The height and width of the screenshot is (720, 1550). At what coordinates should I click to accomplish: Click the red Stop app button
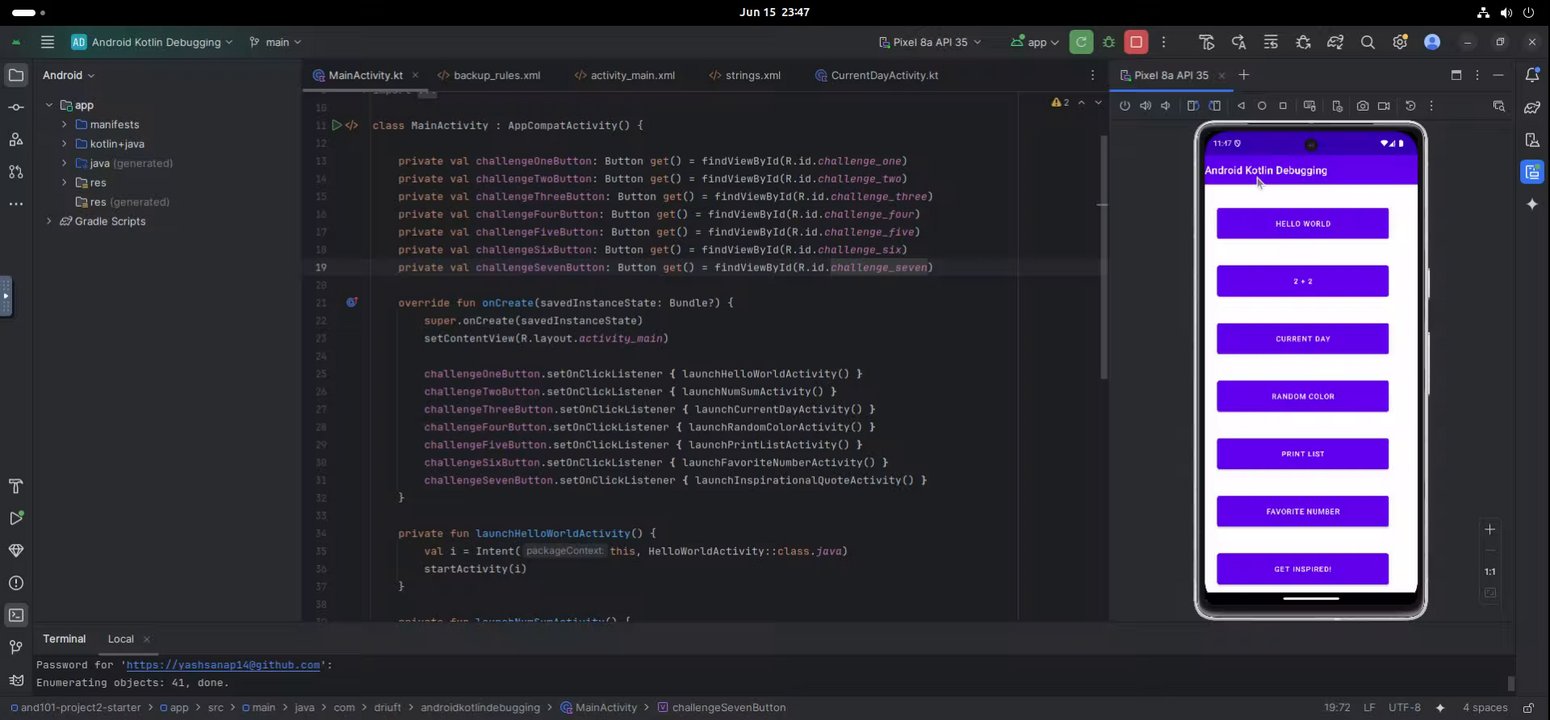point(1135,42)
